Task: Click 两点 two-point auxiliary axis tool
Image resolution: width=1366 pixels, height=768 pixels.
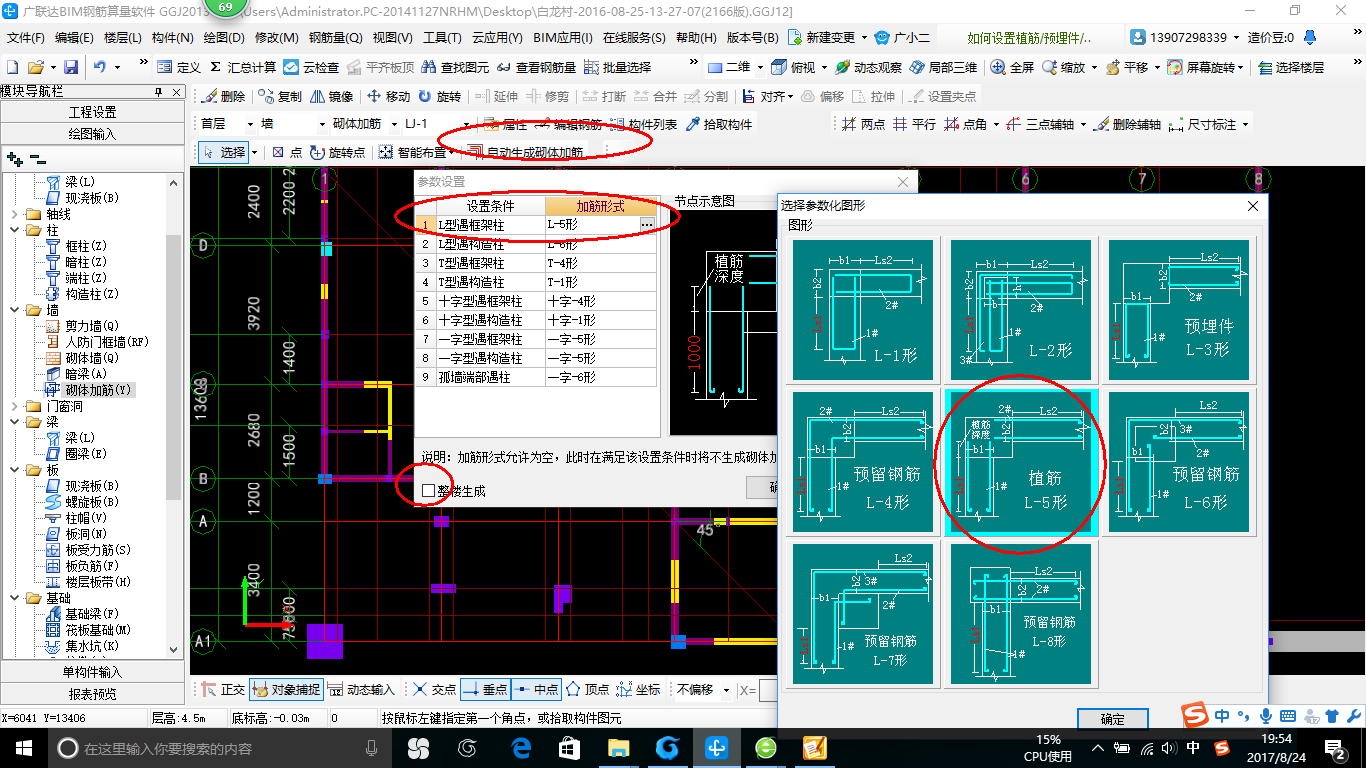Action: click(x=864, y=124)
